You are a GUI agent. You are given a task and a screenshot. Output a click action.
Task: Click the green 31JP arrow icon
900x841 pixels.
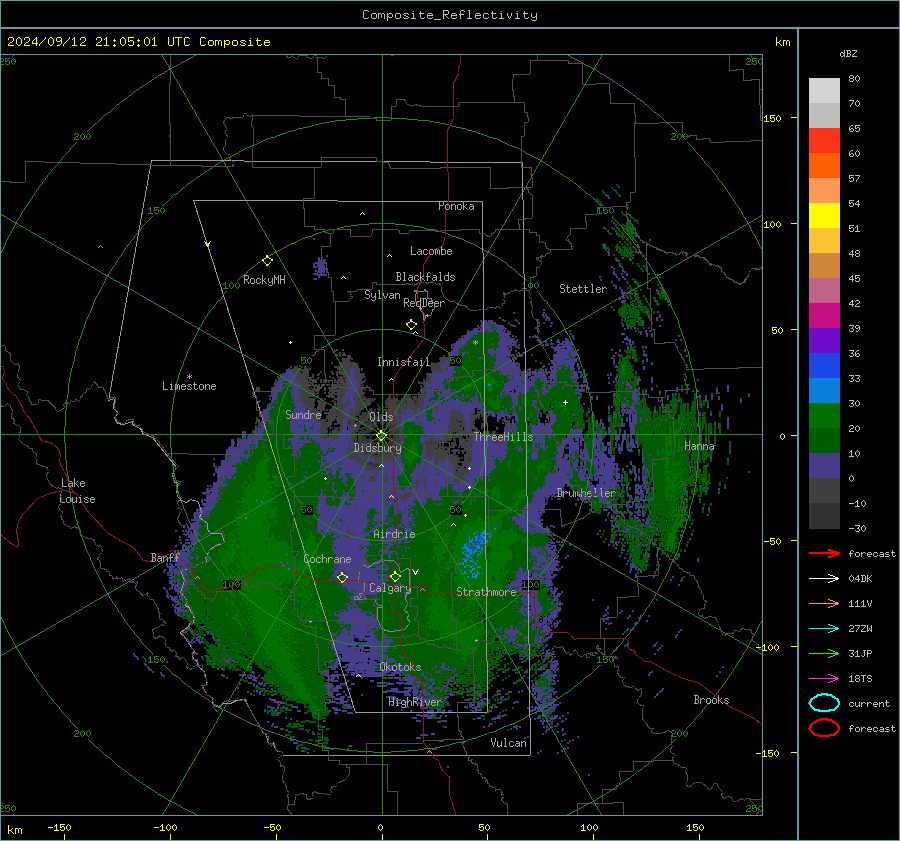pyautogui.click(x=824, y=653)
